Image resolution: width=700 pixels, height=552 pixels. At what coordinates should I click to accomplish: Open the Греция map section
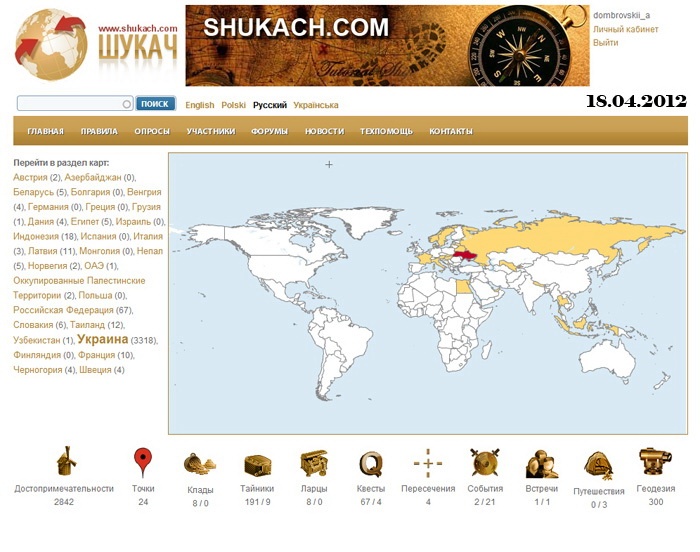click(100, 207)
